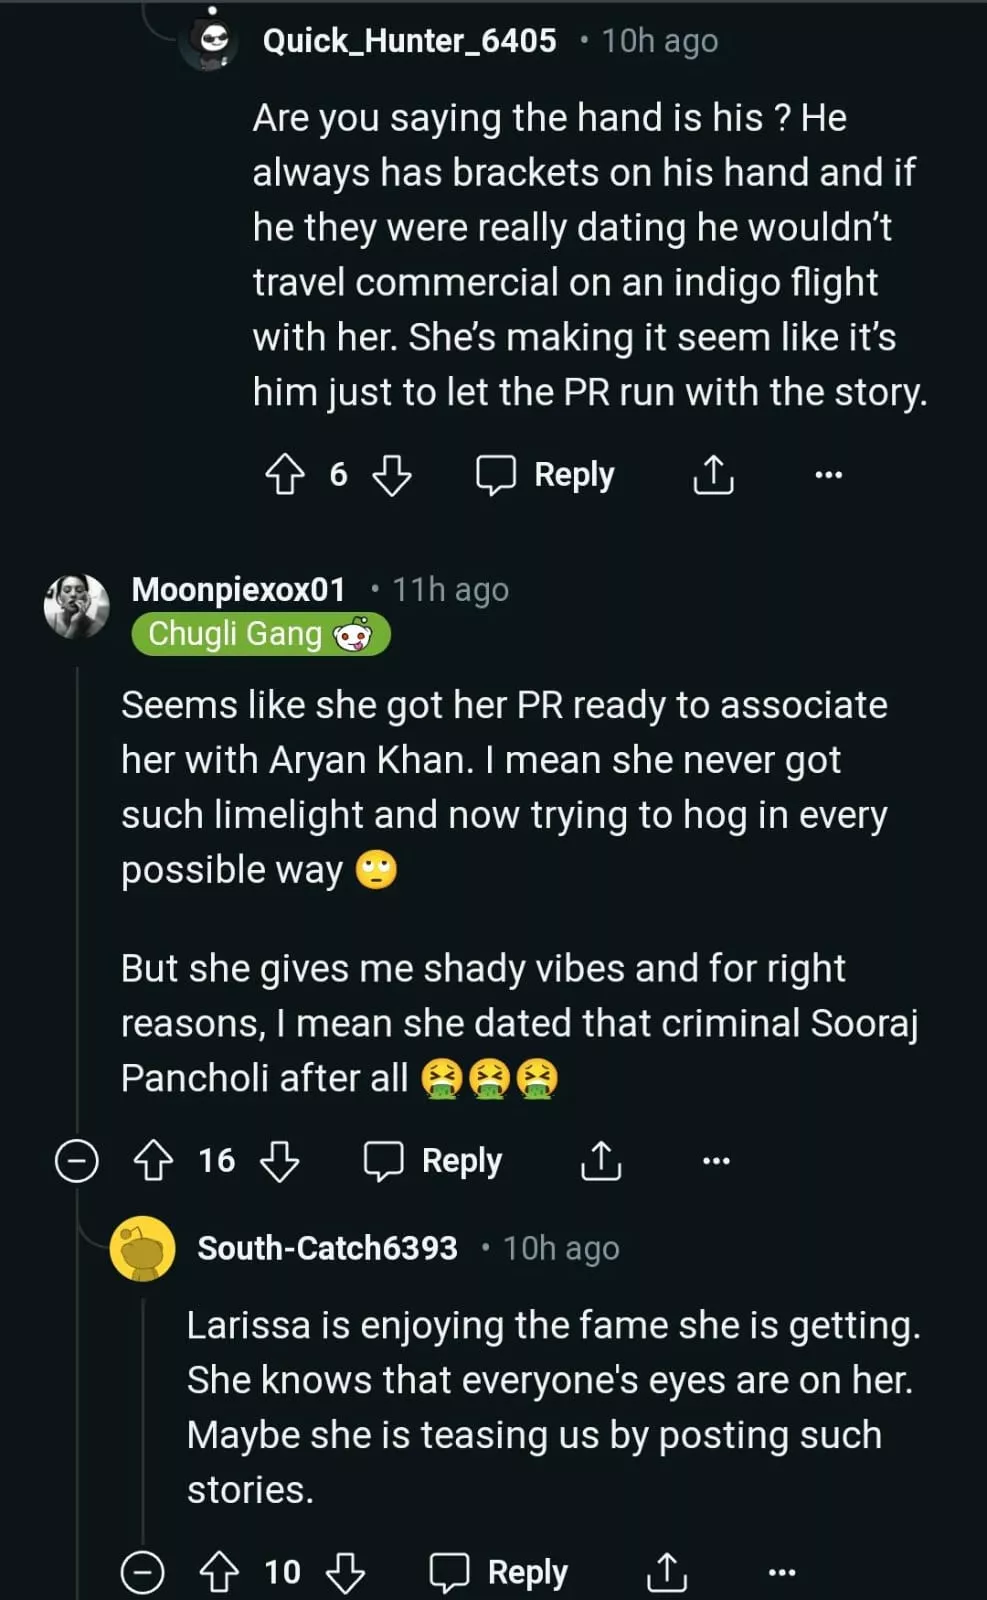Open more options on Moonpiexox01's comment
The height and width of the screenshot is (1600, 987).
pyautogui.click(x=716, y=1160)
